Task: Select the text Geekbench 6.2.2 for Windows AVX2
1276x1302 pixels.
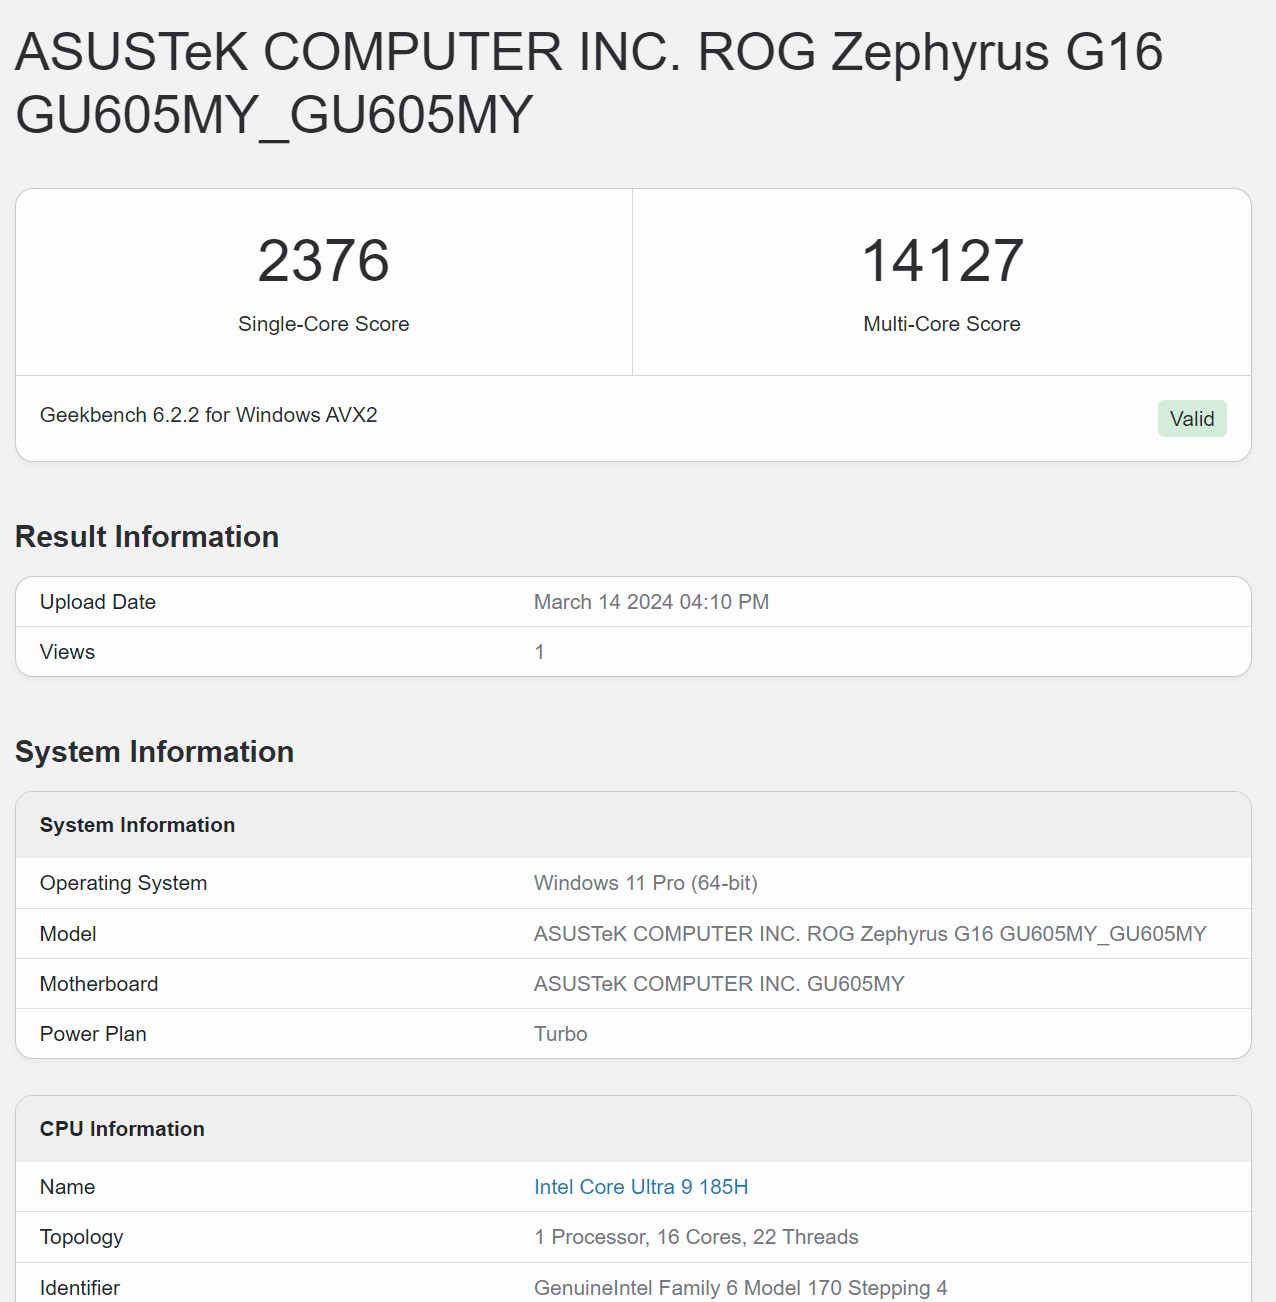Action: 209,415
